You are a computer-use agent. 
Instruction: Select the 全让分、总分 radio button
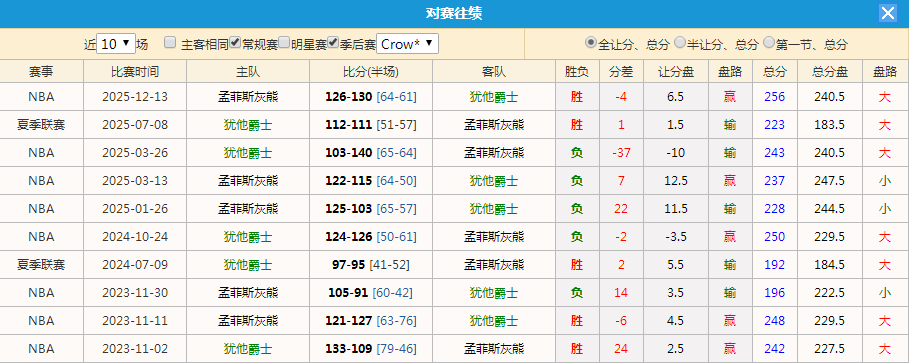(x=591, y=42)
